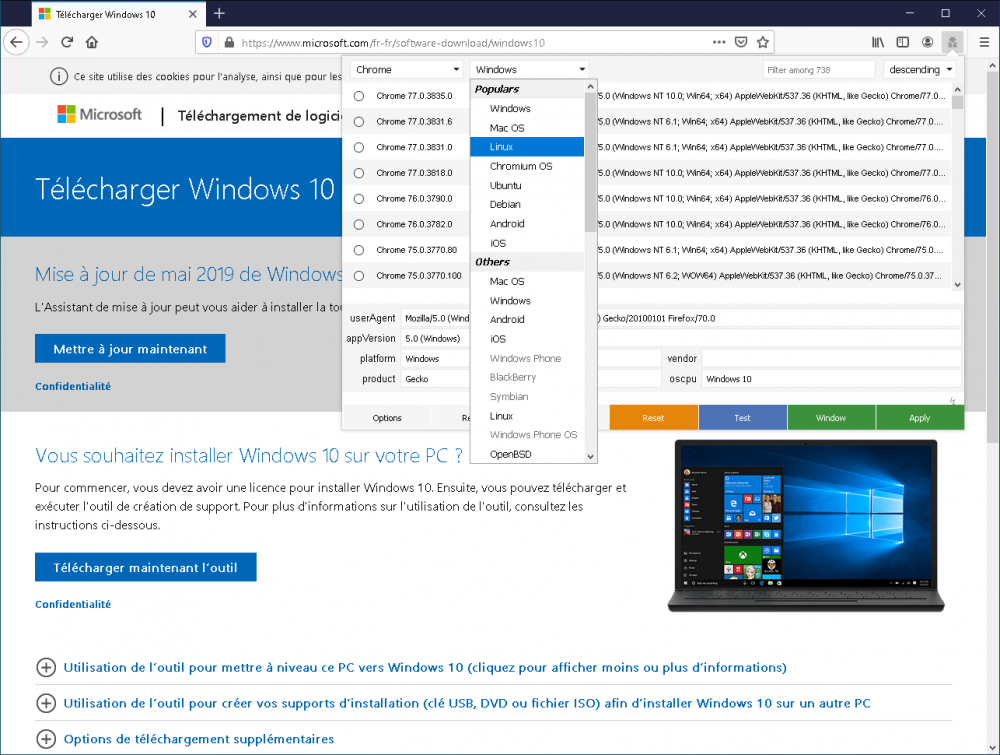
Task: Bookmark this page with the star icon
Action: [763, 43]
